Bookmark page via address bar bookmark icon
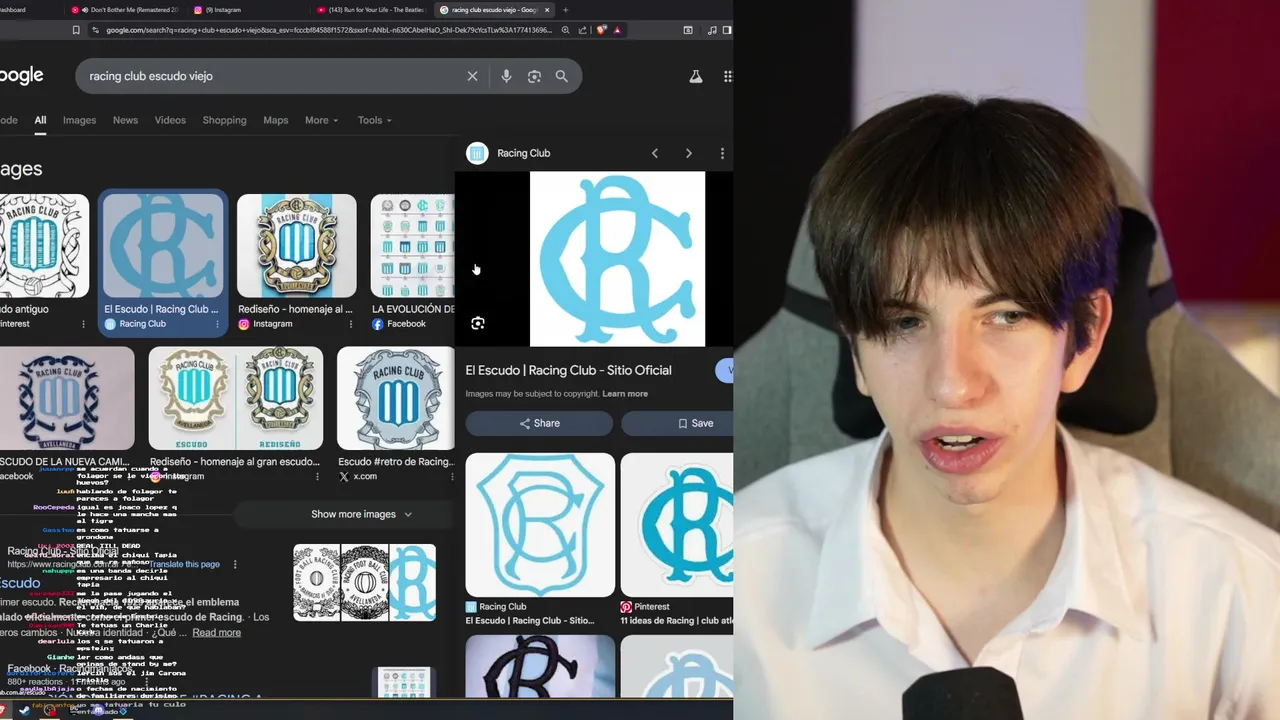The height and width of the screenshot is (720, 1280). (76, 30)
